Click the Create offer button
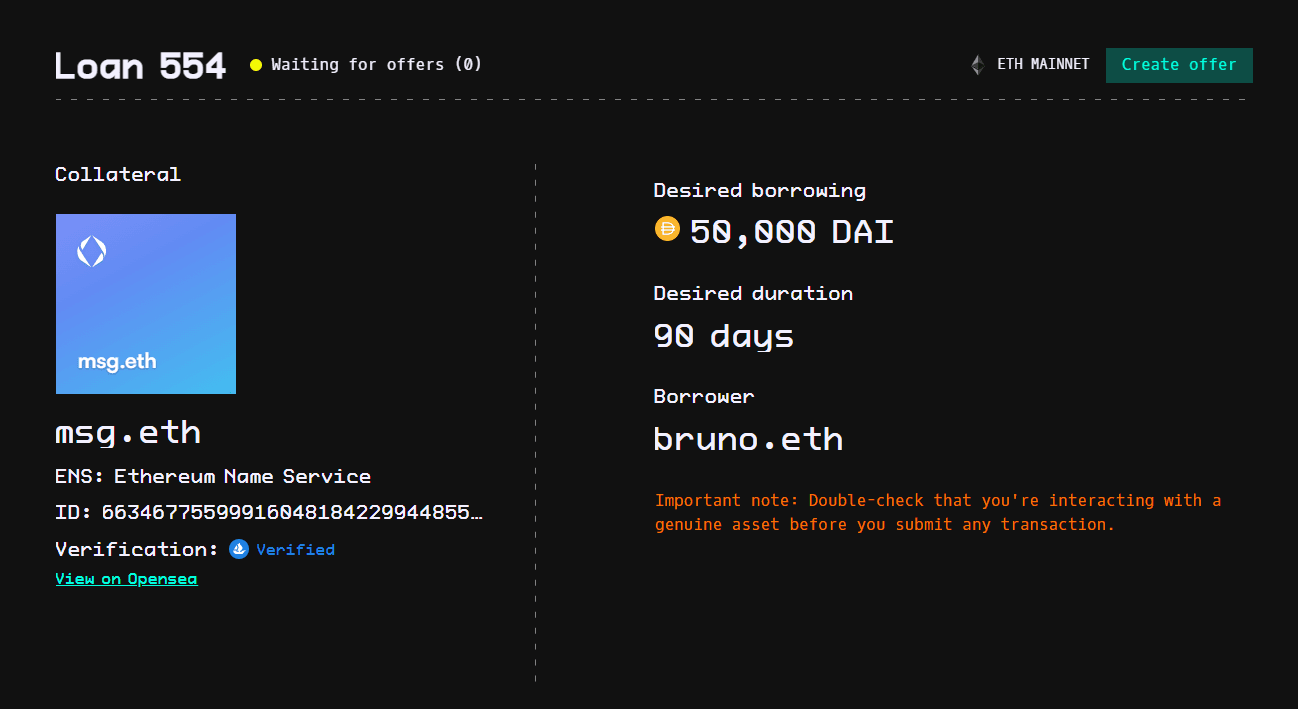1298x709 pixels. coord(1179,65)
